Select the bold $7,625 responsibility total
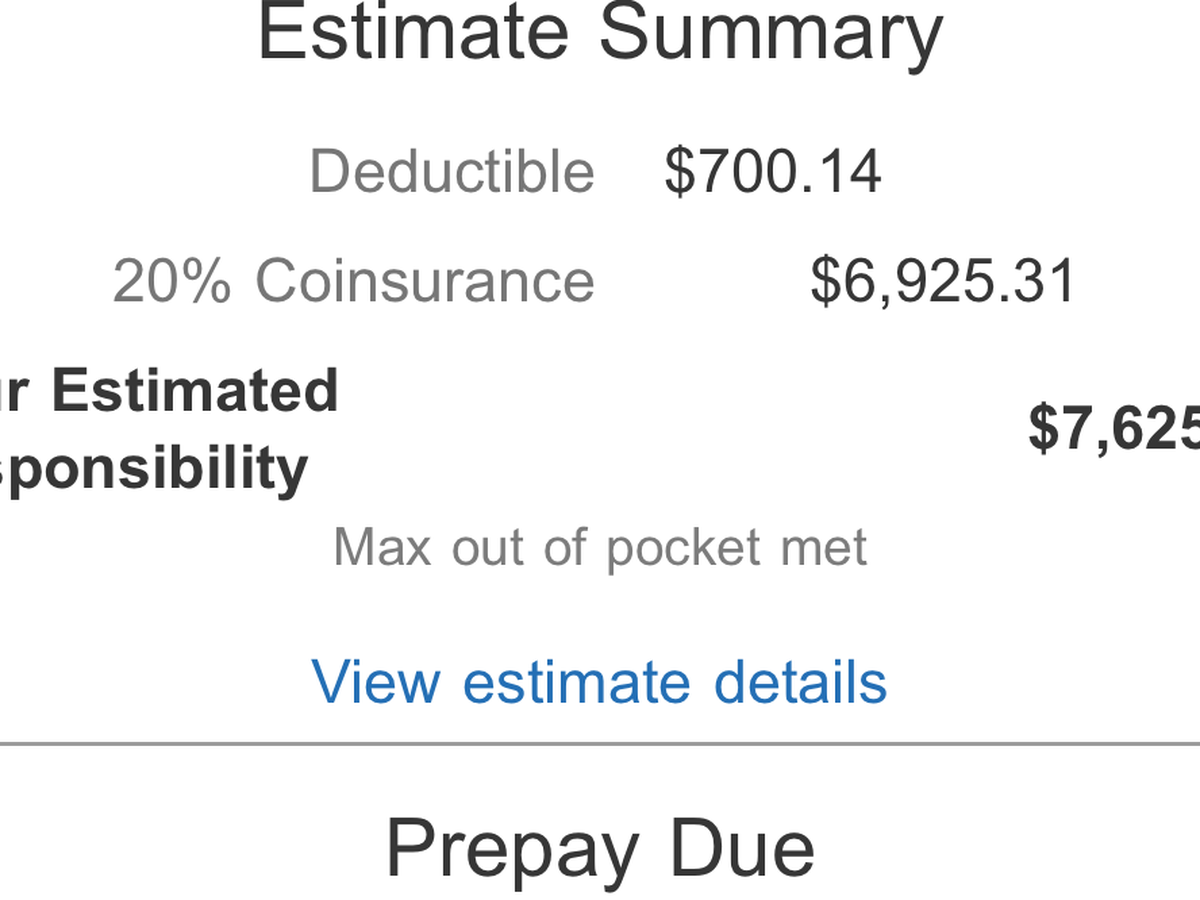The width and height of the screenshot is (1200, 900). click(1114, 428)
